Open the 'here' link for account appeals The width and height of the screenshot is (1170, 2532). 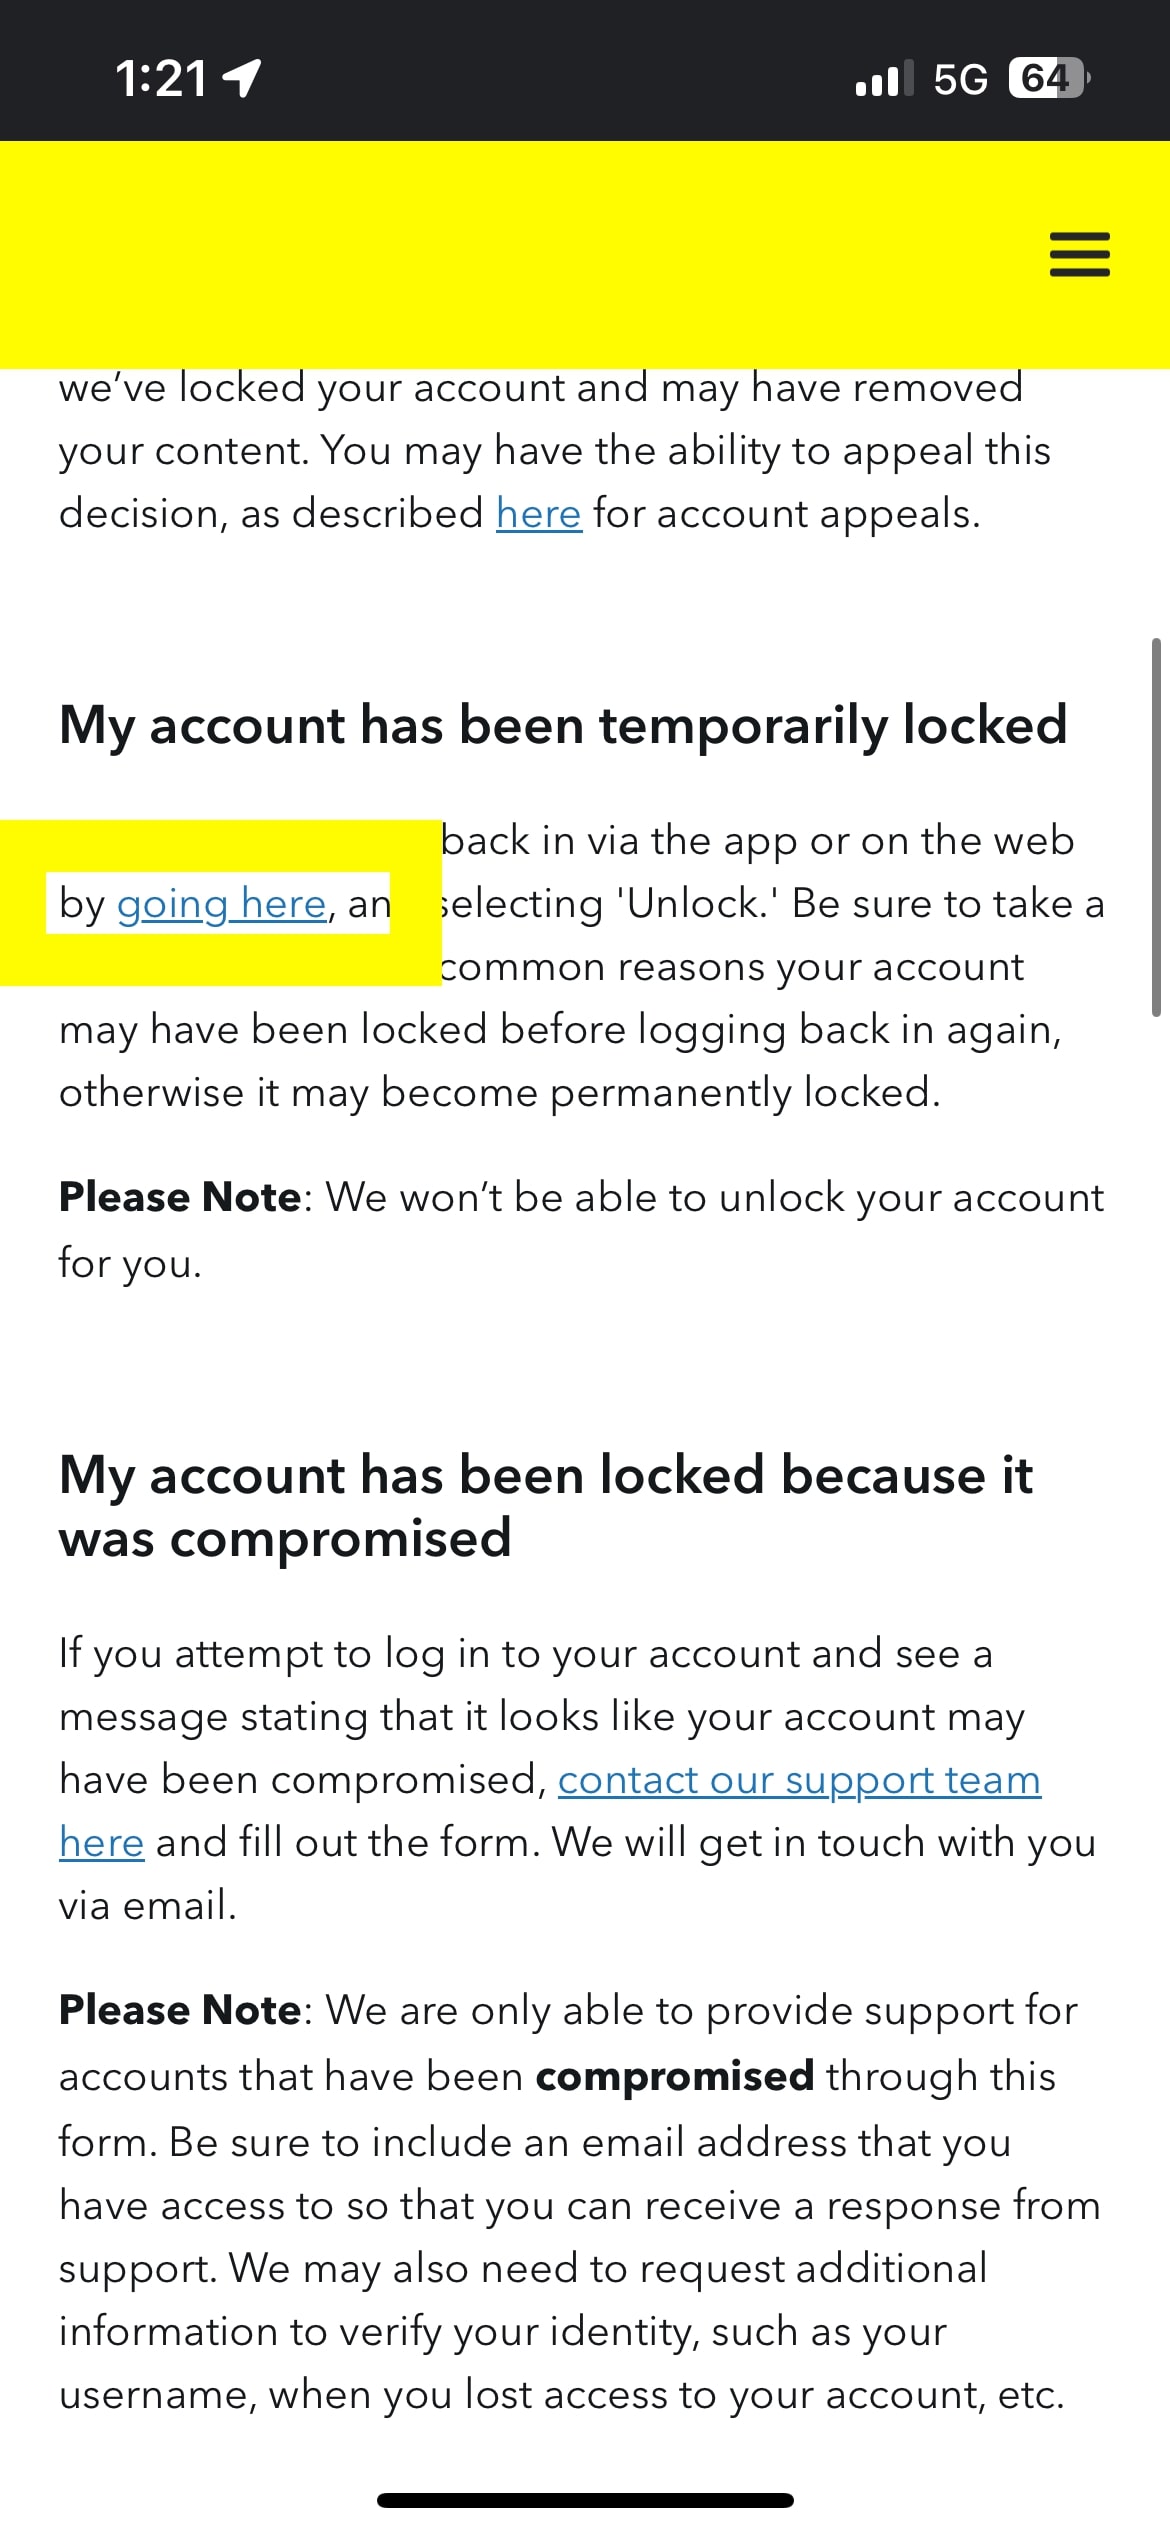pos(537,513)
